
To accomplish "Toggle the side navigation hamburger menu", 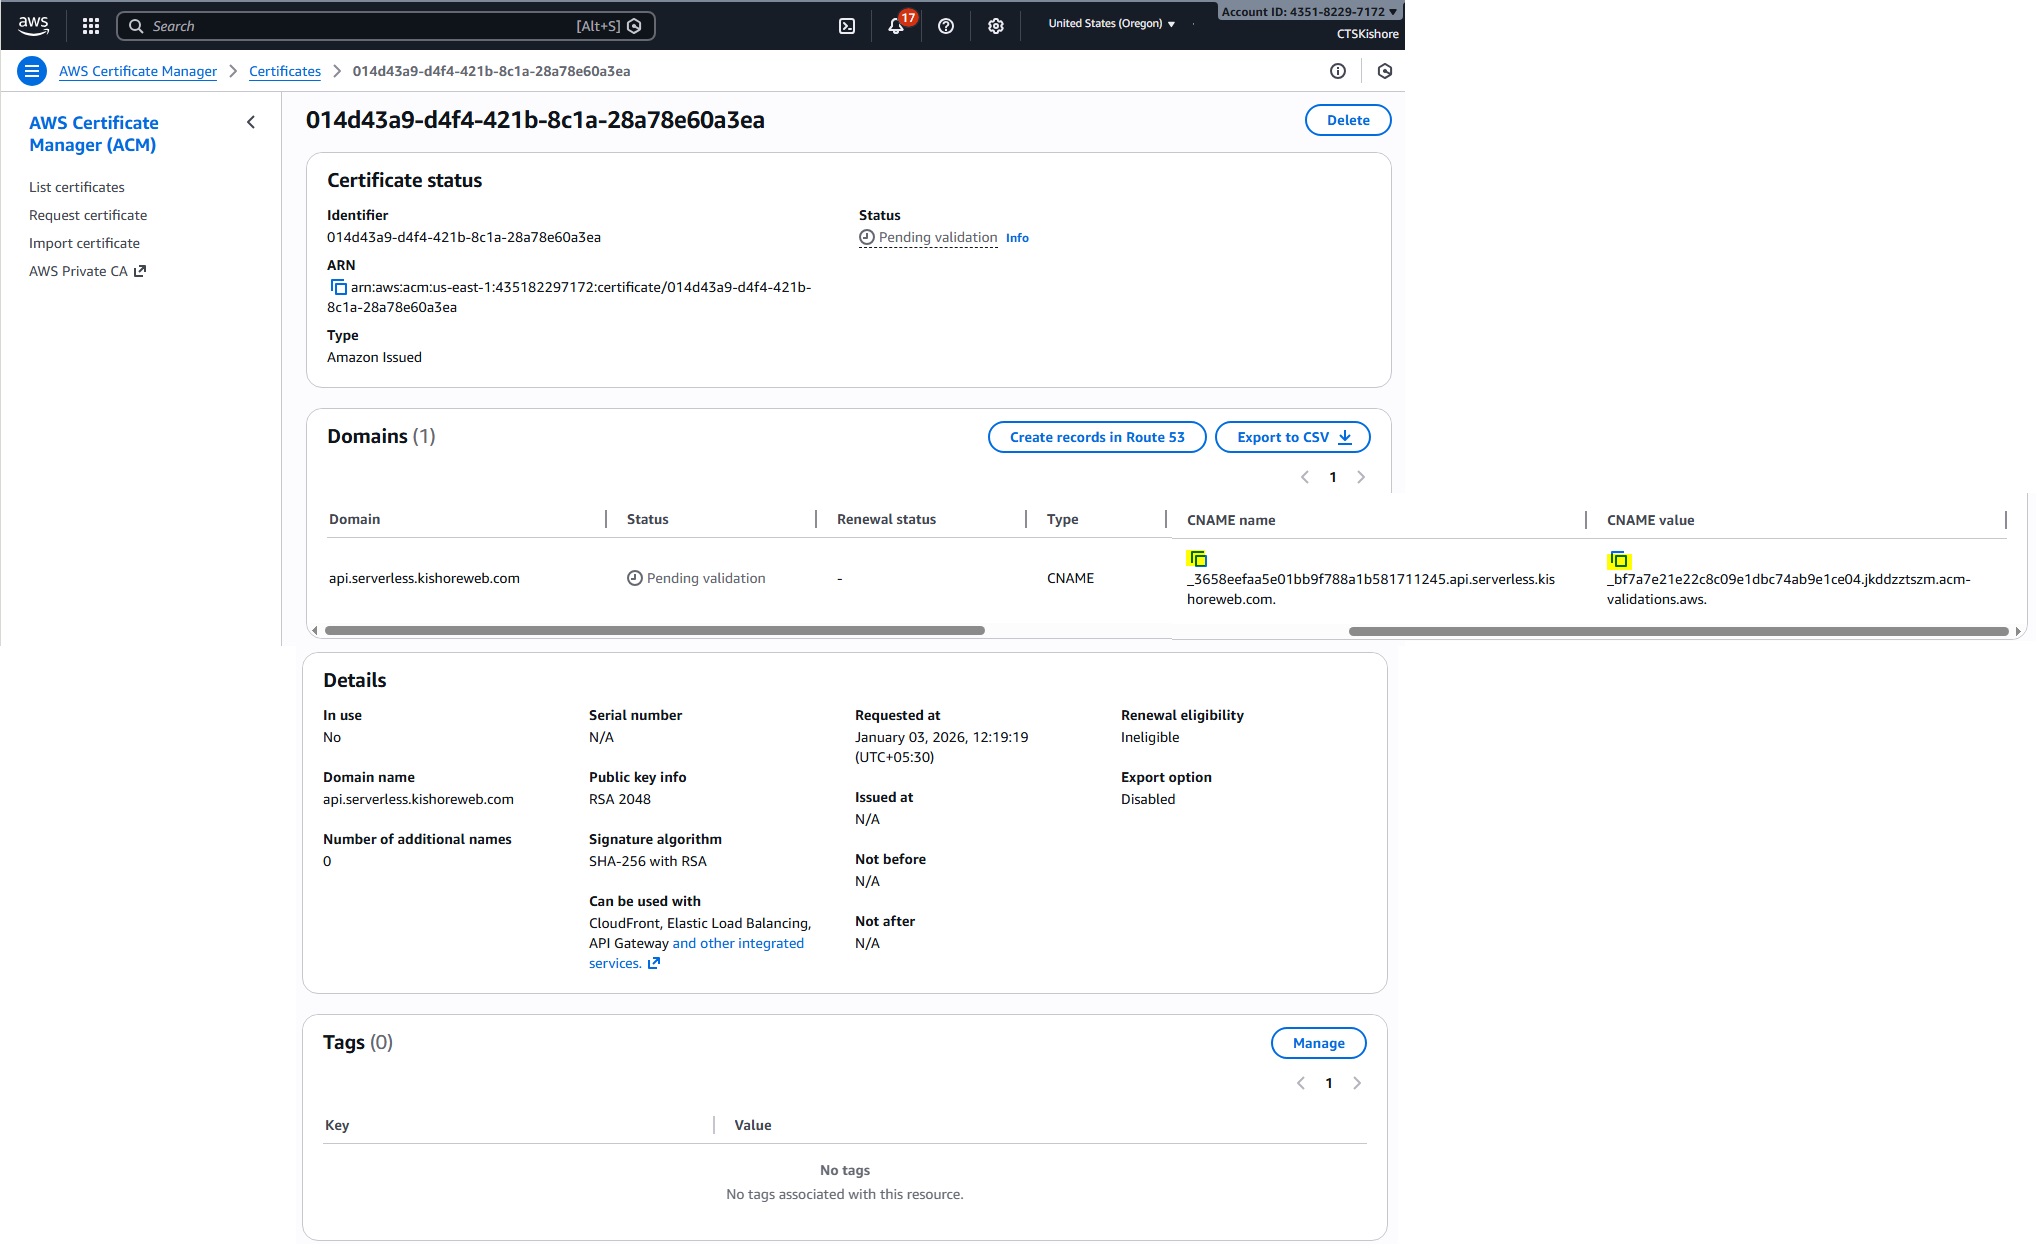I will pos(32,71).
